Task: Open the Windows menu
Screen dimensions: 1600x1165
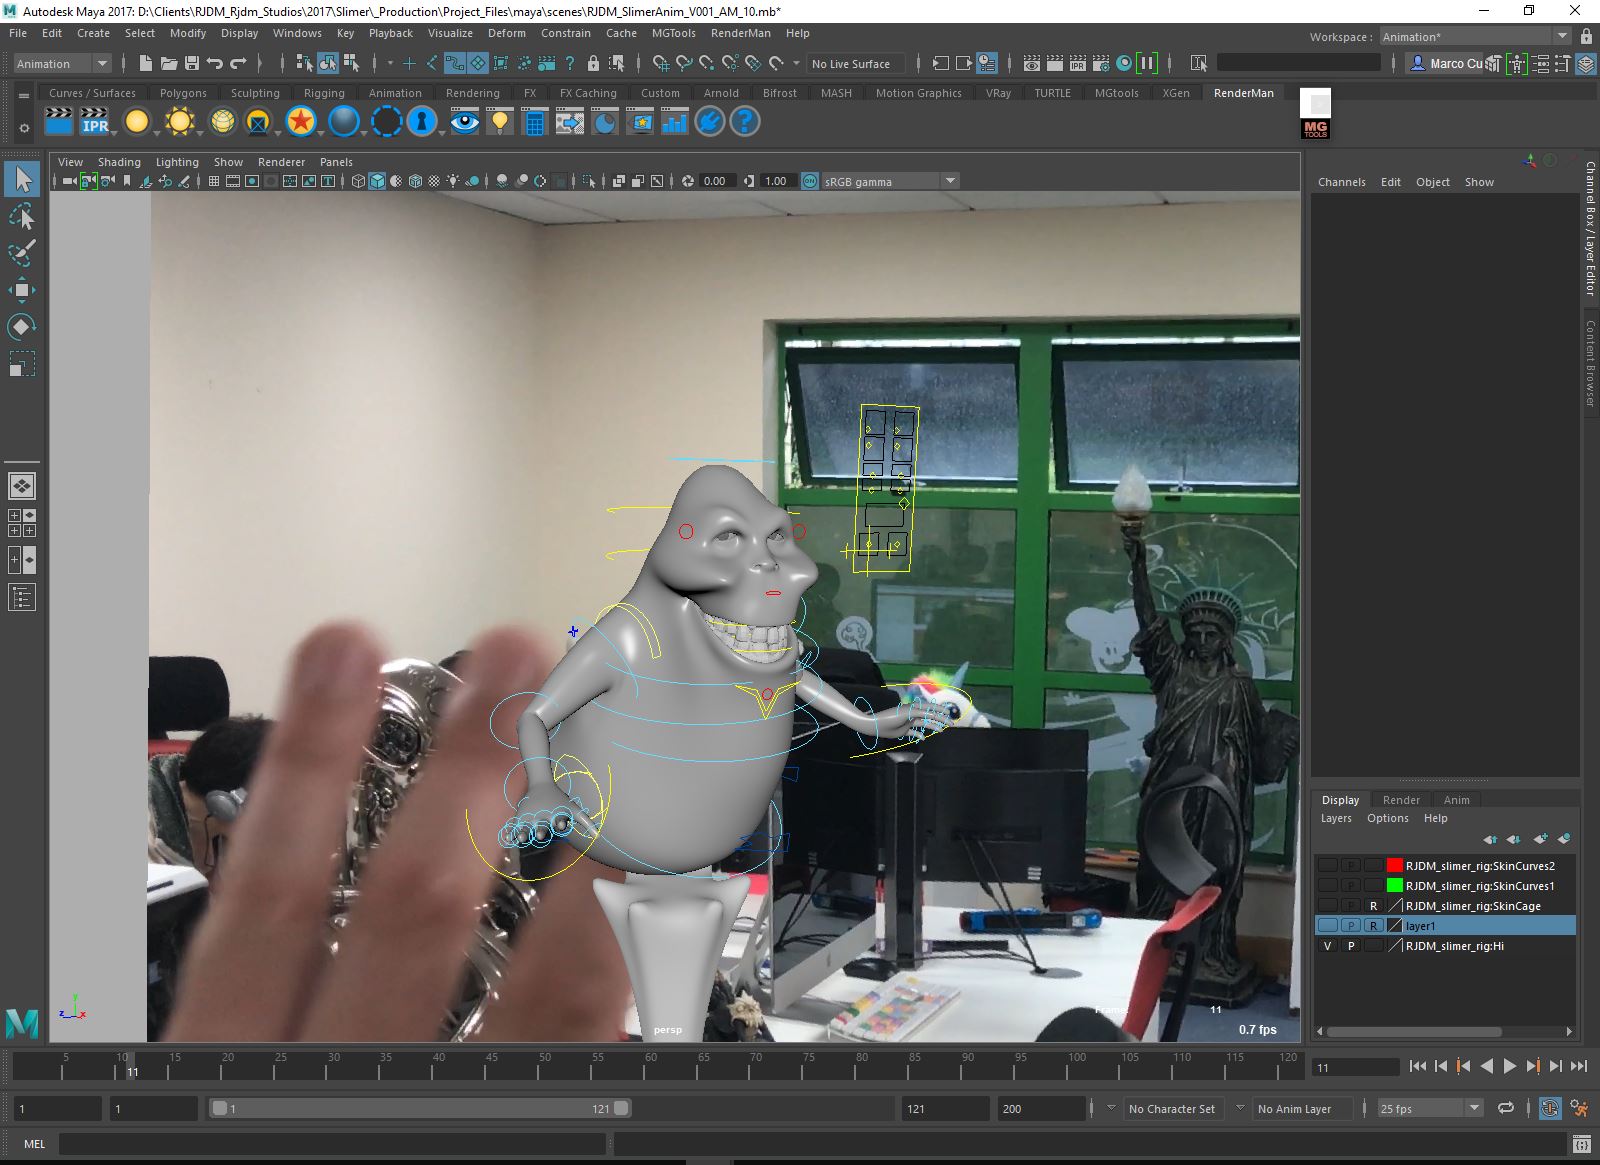Action: point(297,33)
